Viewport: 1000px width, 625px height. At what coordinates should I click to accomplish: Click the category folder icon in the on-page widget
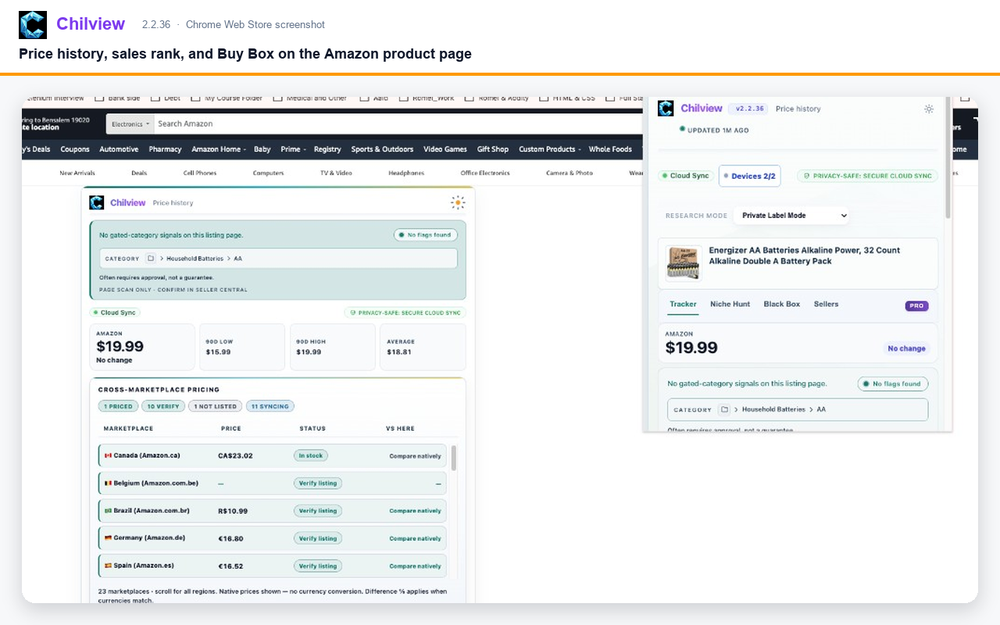[x=151, y=258]
